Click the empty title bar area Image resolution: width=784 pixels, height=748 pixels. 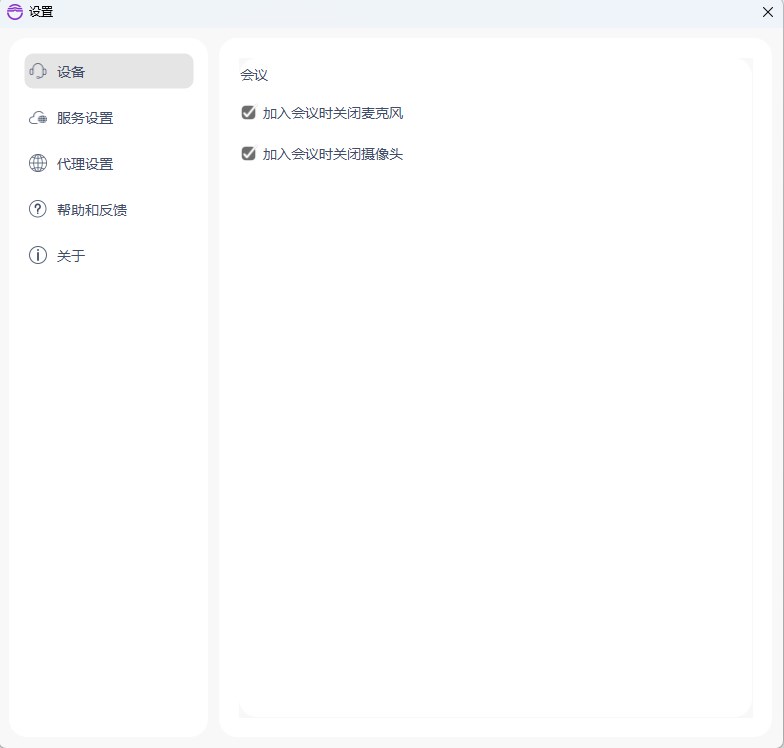pos(400,12)
